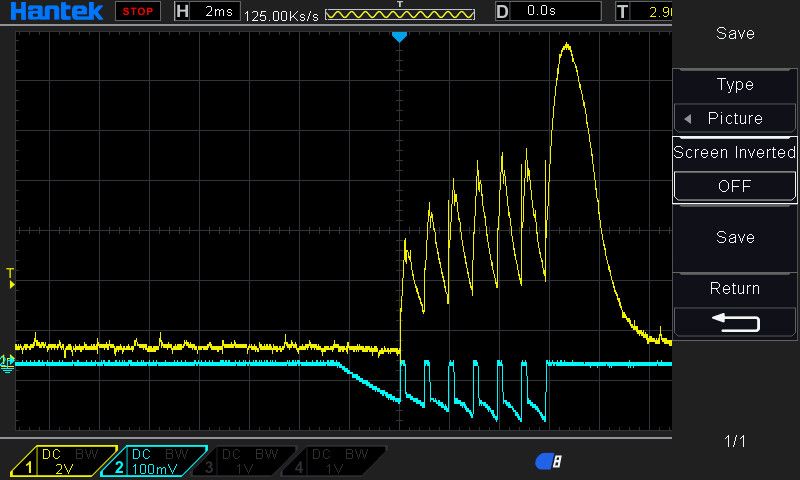This screenshot has height=480, width=800.
Task: Toggle Screen Inverted OFF
Action: tap(735, 186)
